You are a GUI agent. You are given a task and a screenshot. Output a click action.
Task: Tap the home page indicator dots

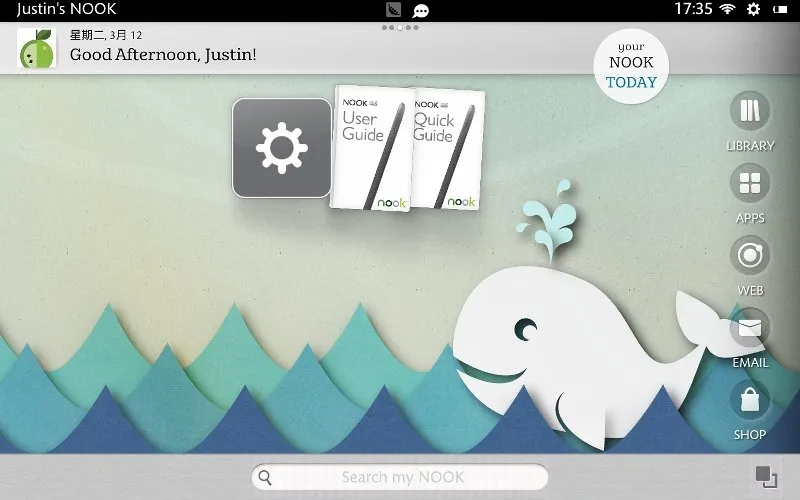pos(400,28)
